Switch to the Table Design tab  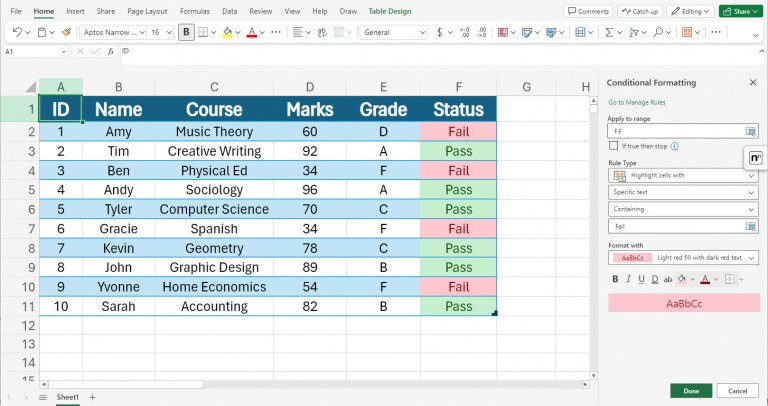click(x=390, y=11)
